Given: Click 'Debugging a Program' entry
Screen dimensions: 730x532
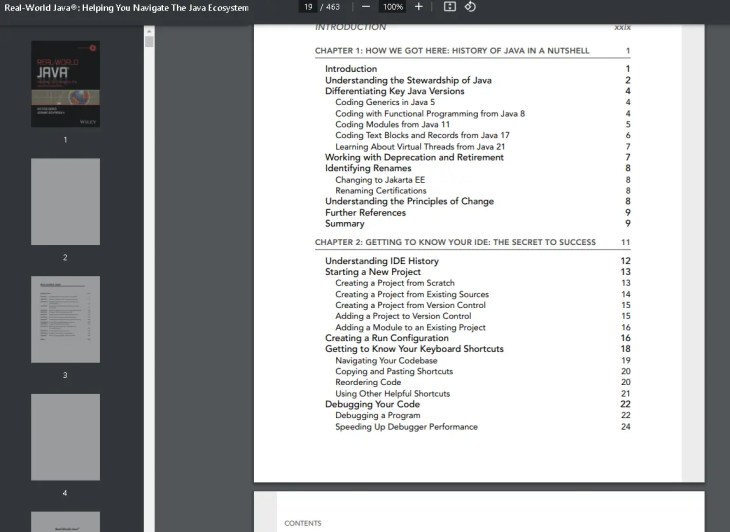Looking at the screenshot, I should tap(378, 415).
